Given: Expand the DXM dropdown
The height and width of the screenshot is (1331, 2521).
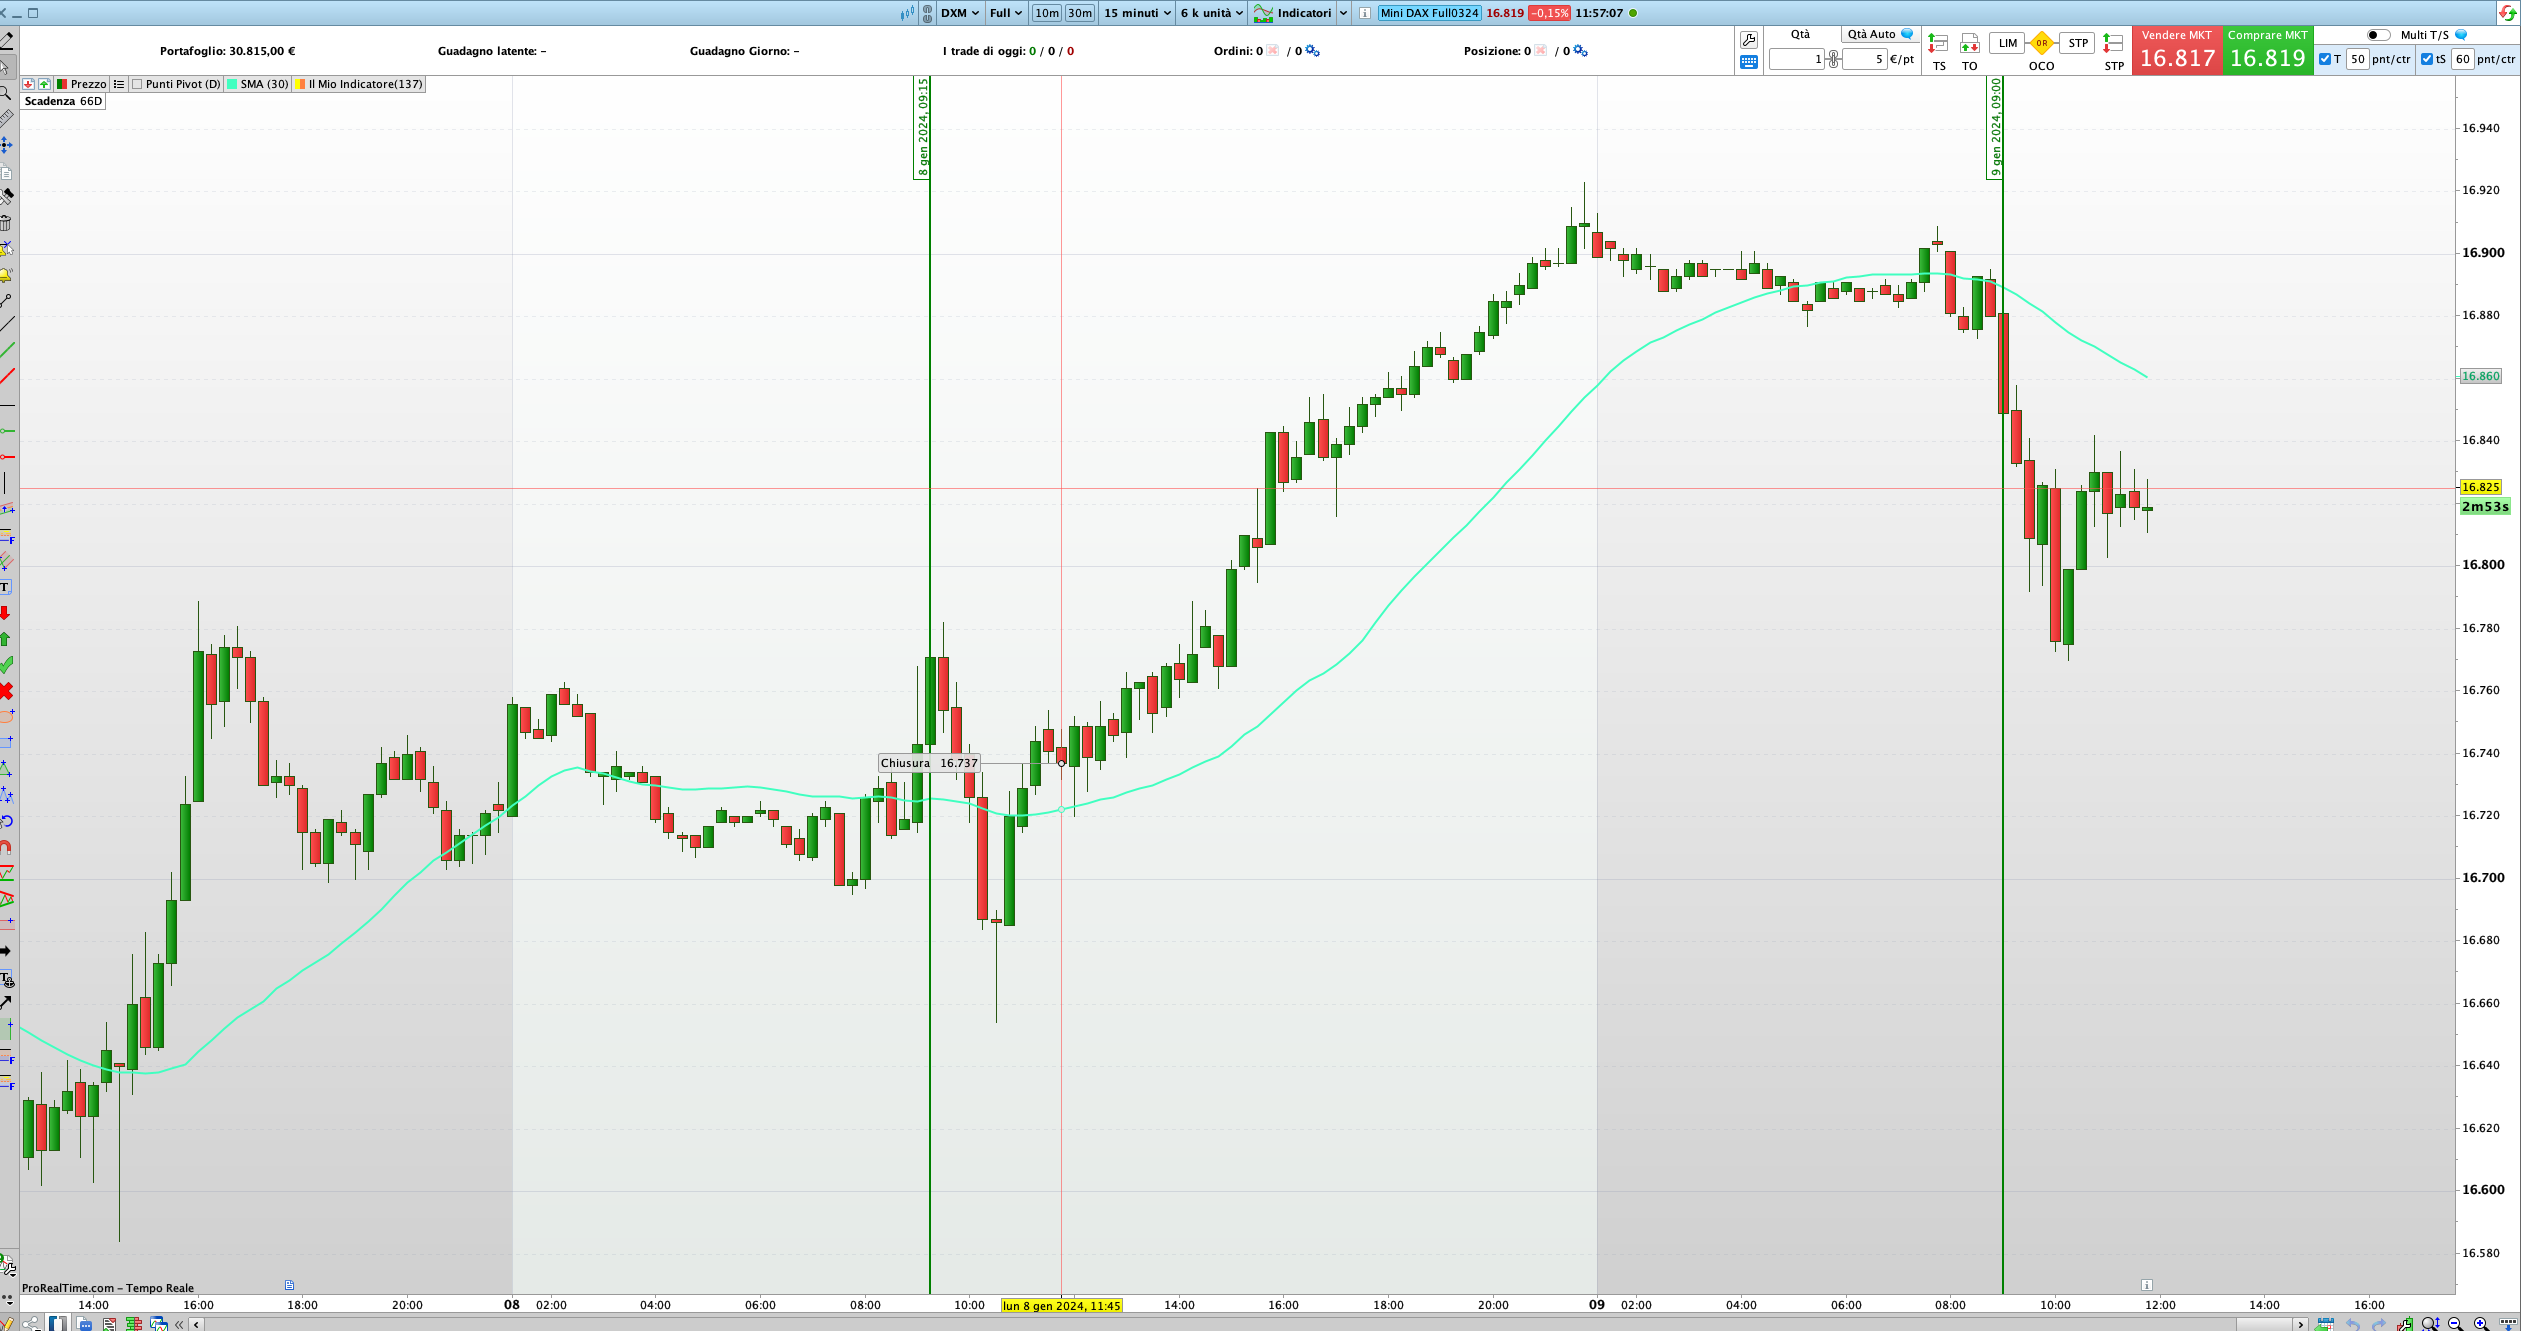Looking at the screenshot, I should click(960, 13).
